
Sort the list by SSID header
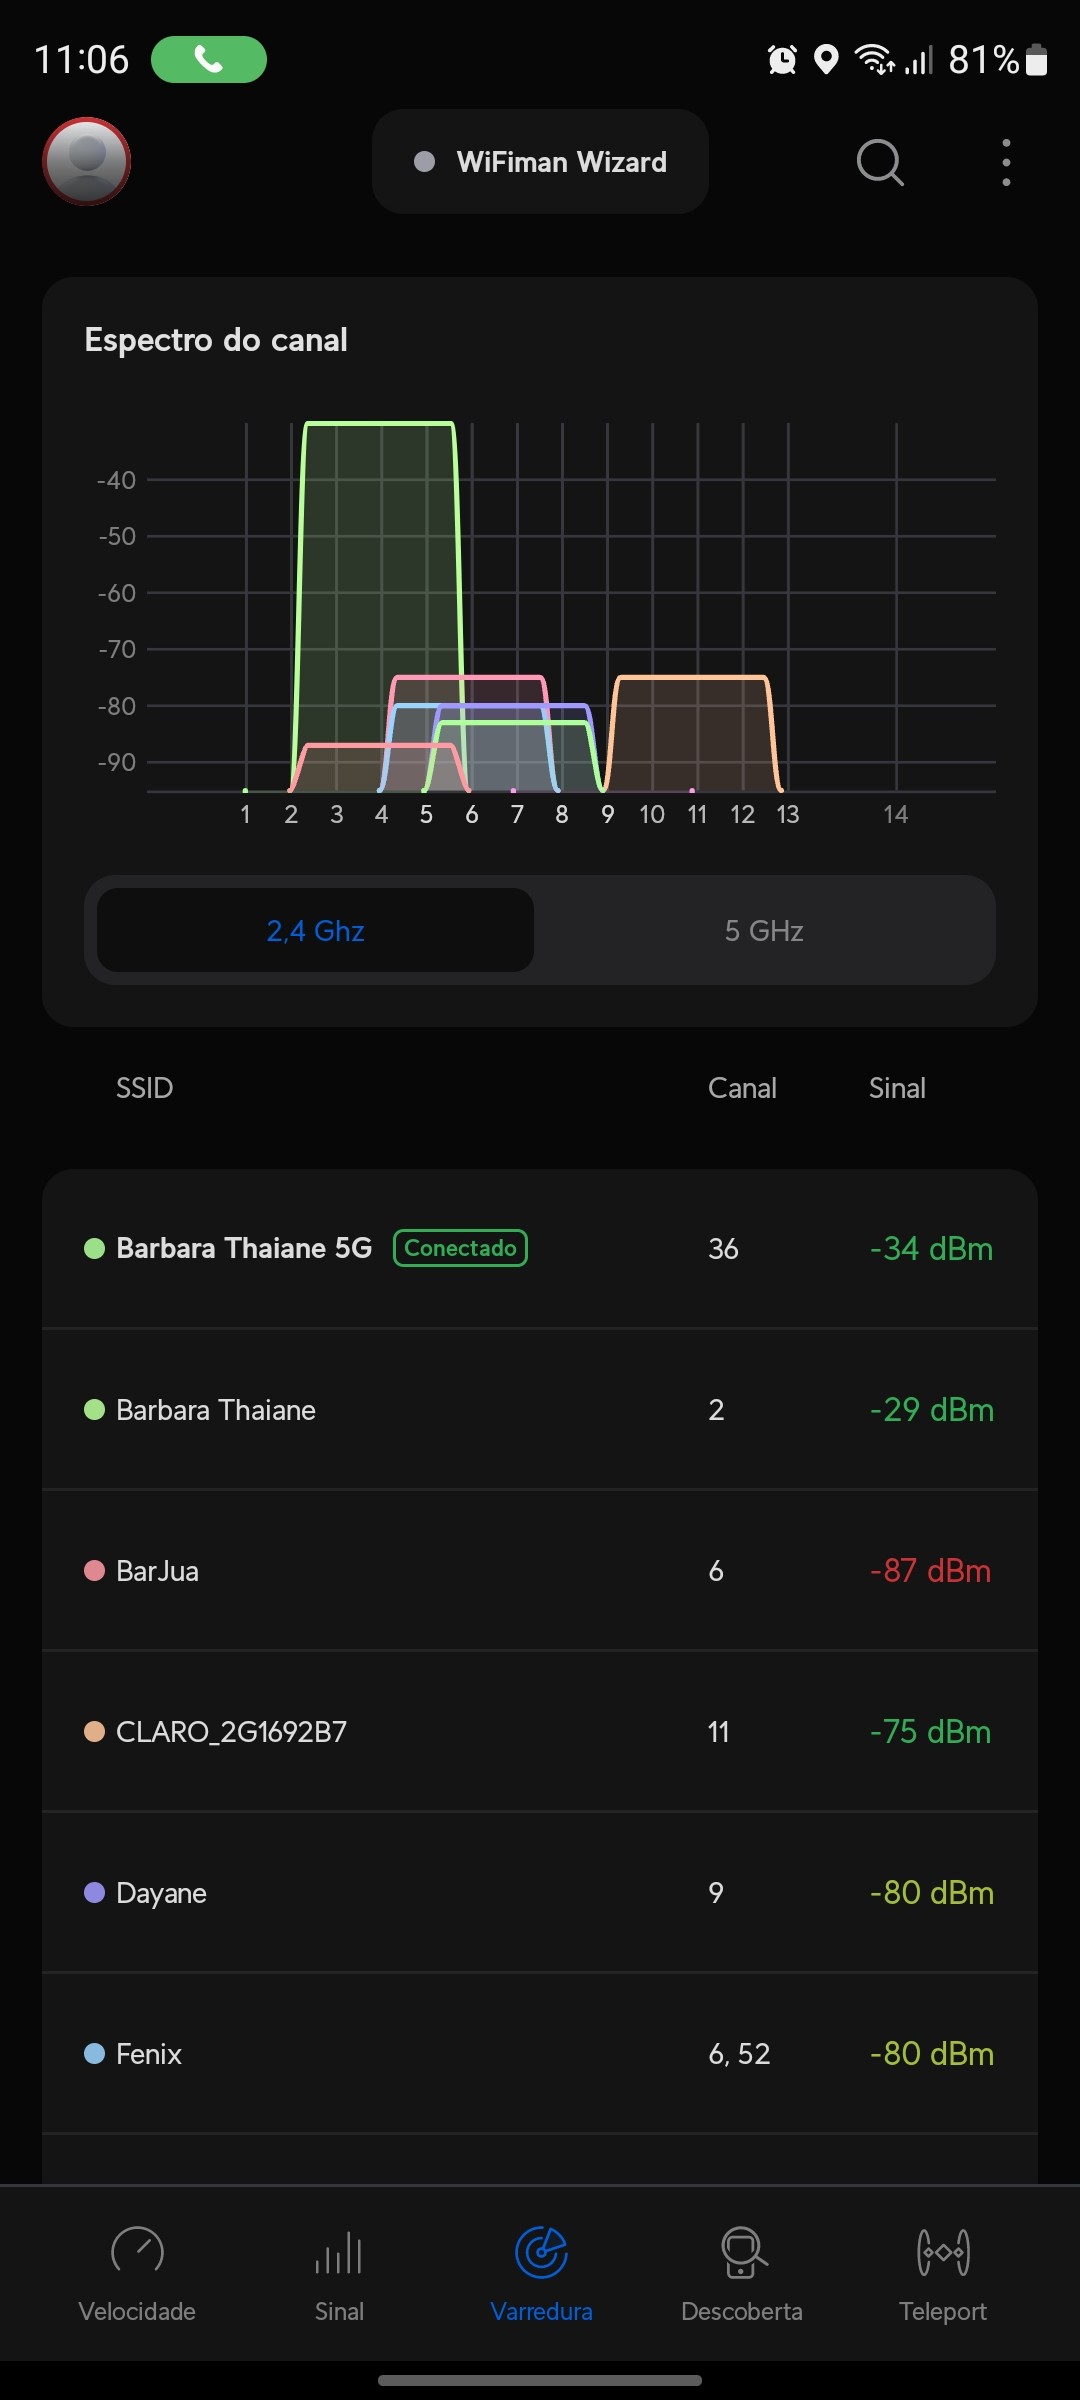[145, 1088]
